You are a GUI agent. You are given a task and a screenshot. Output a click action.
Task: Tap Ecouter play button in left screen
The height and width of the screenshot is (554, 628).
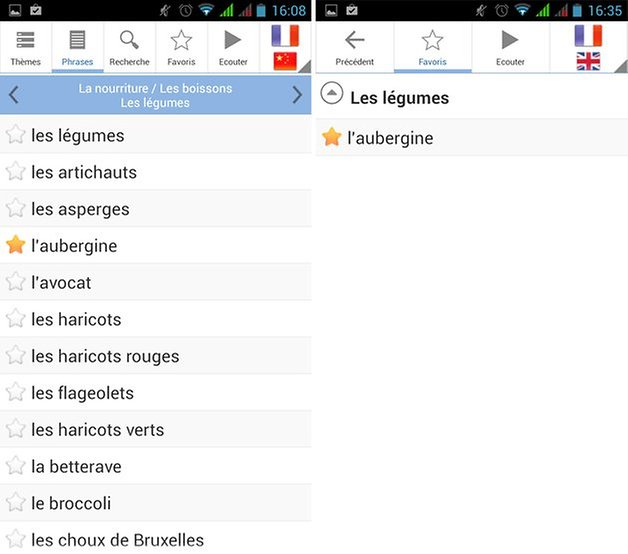(233, 47)
